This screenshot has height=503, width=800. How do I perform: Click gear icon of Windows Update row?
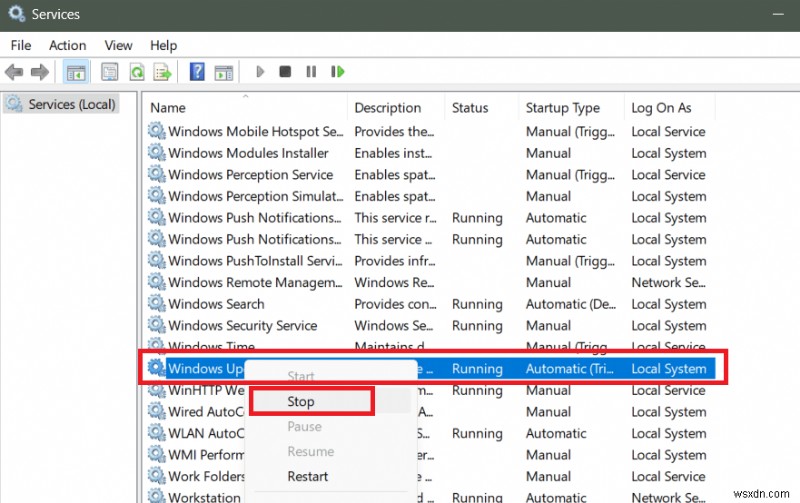157,368
